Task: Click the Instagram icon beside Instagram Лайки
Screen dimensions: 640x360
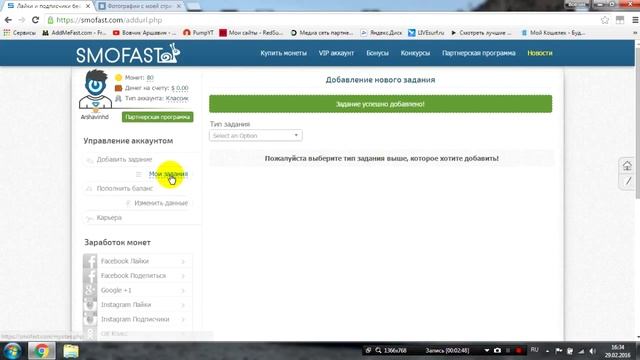Action: click(90, 305)
